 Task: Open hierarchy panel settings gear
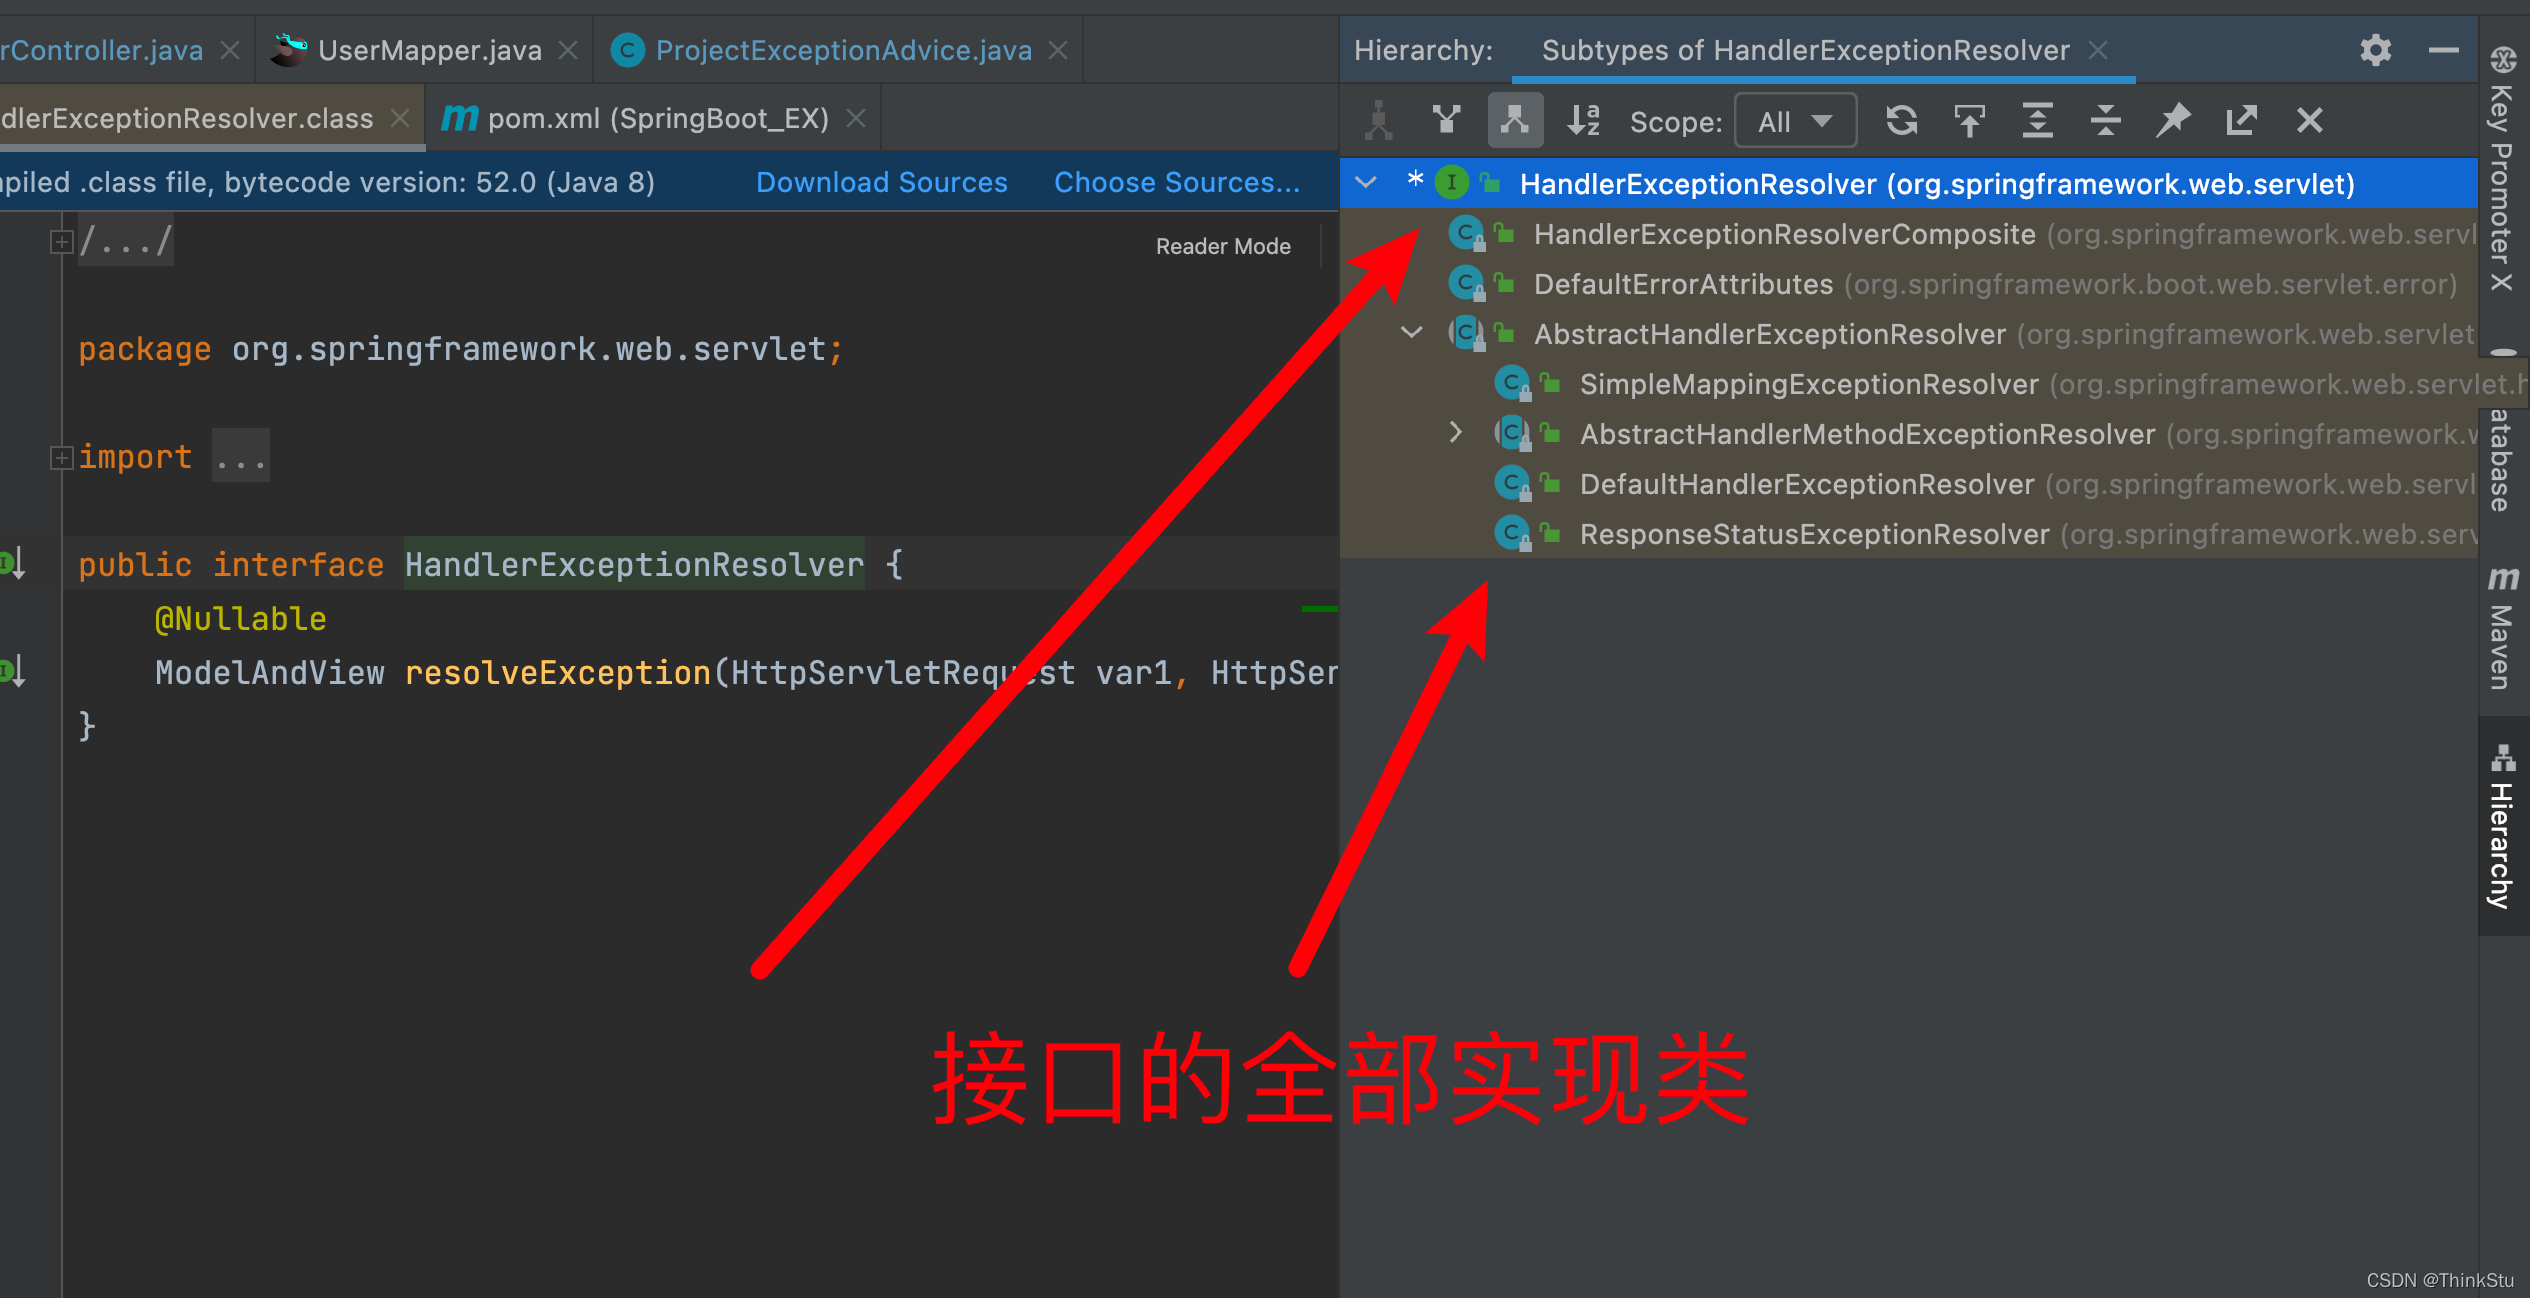(2375, 50)
